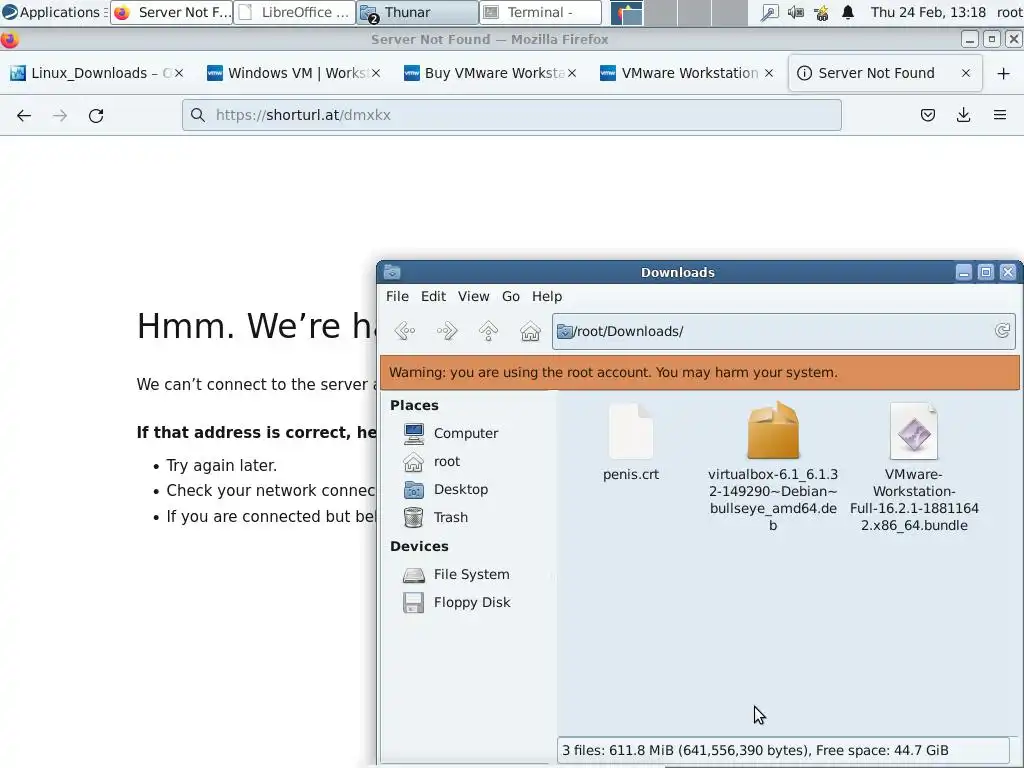Open Save to Pocket in Firefox toolbar
This screenshot has width=1024, height=768.
point(927,116)
